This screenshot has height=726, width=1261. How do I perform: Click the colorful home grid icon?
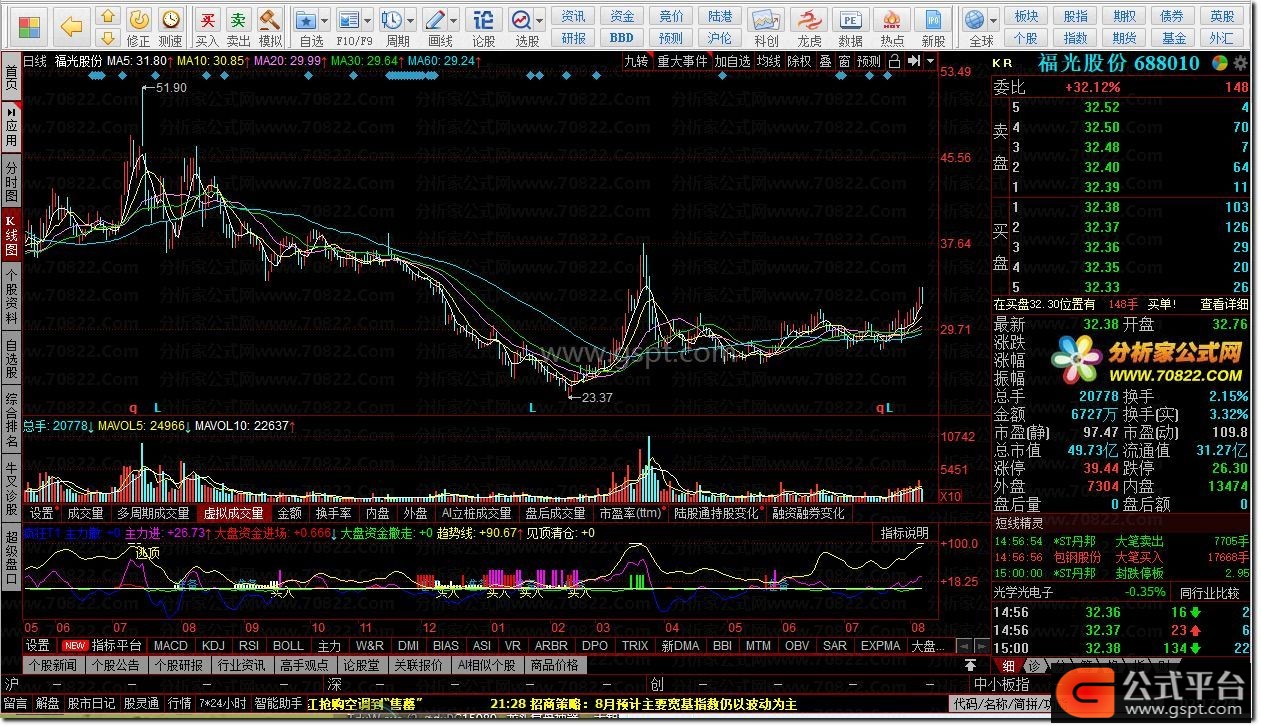coord(31,27)
